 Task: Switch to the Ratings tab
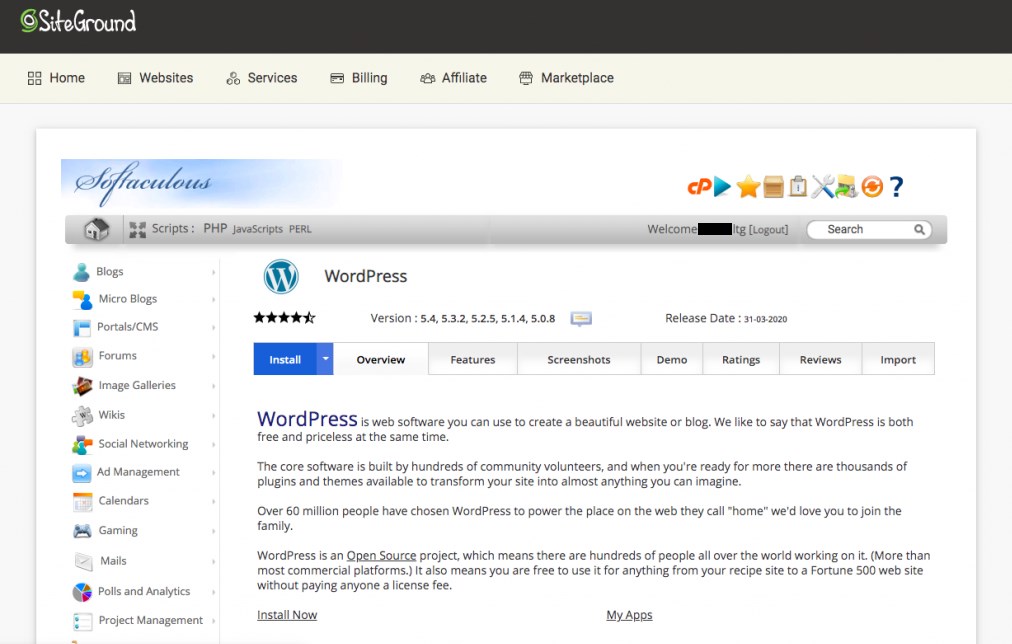coord(741,359)
